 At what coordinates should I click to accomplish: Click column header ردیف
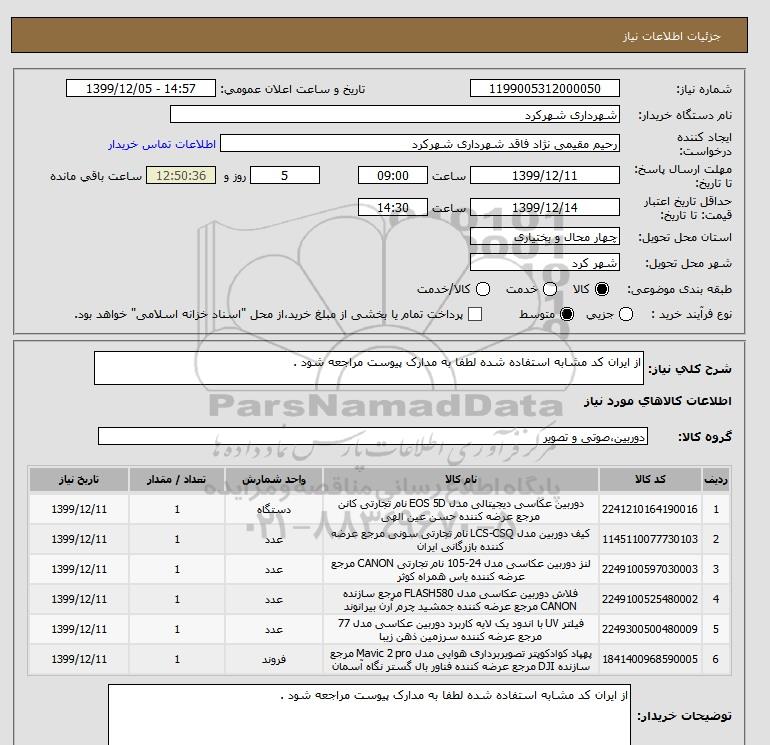tap(715, 479)
